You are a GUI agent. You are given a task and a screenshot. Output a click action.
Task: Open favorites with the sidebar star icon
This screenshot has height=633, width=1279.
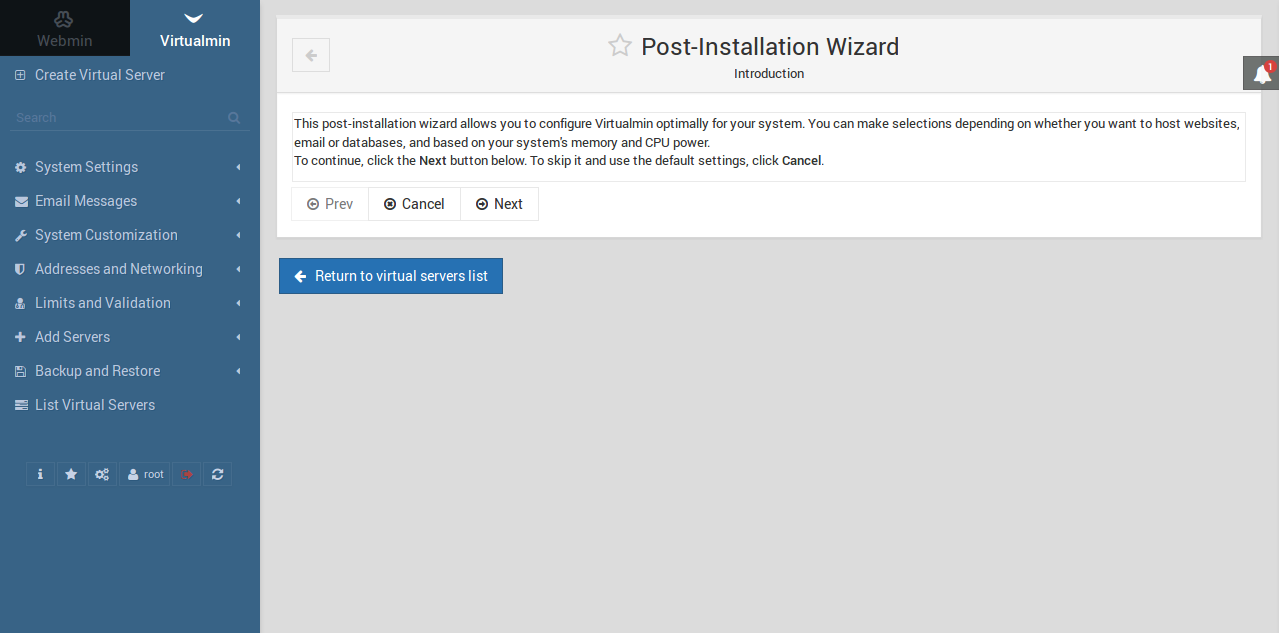click(71, 474)
